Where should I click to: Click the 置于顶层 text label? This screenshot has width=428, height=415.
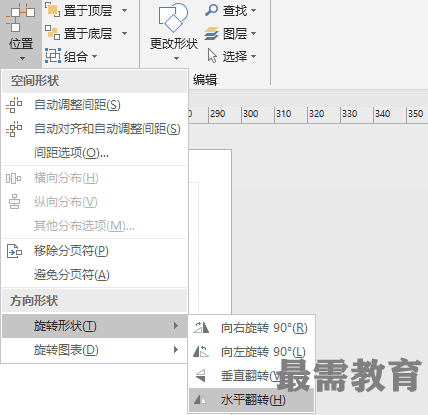coord(88,11)
